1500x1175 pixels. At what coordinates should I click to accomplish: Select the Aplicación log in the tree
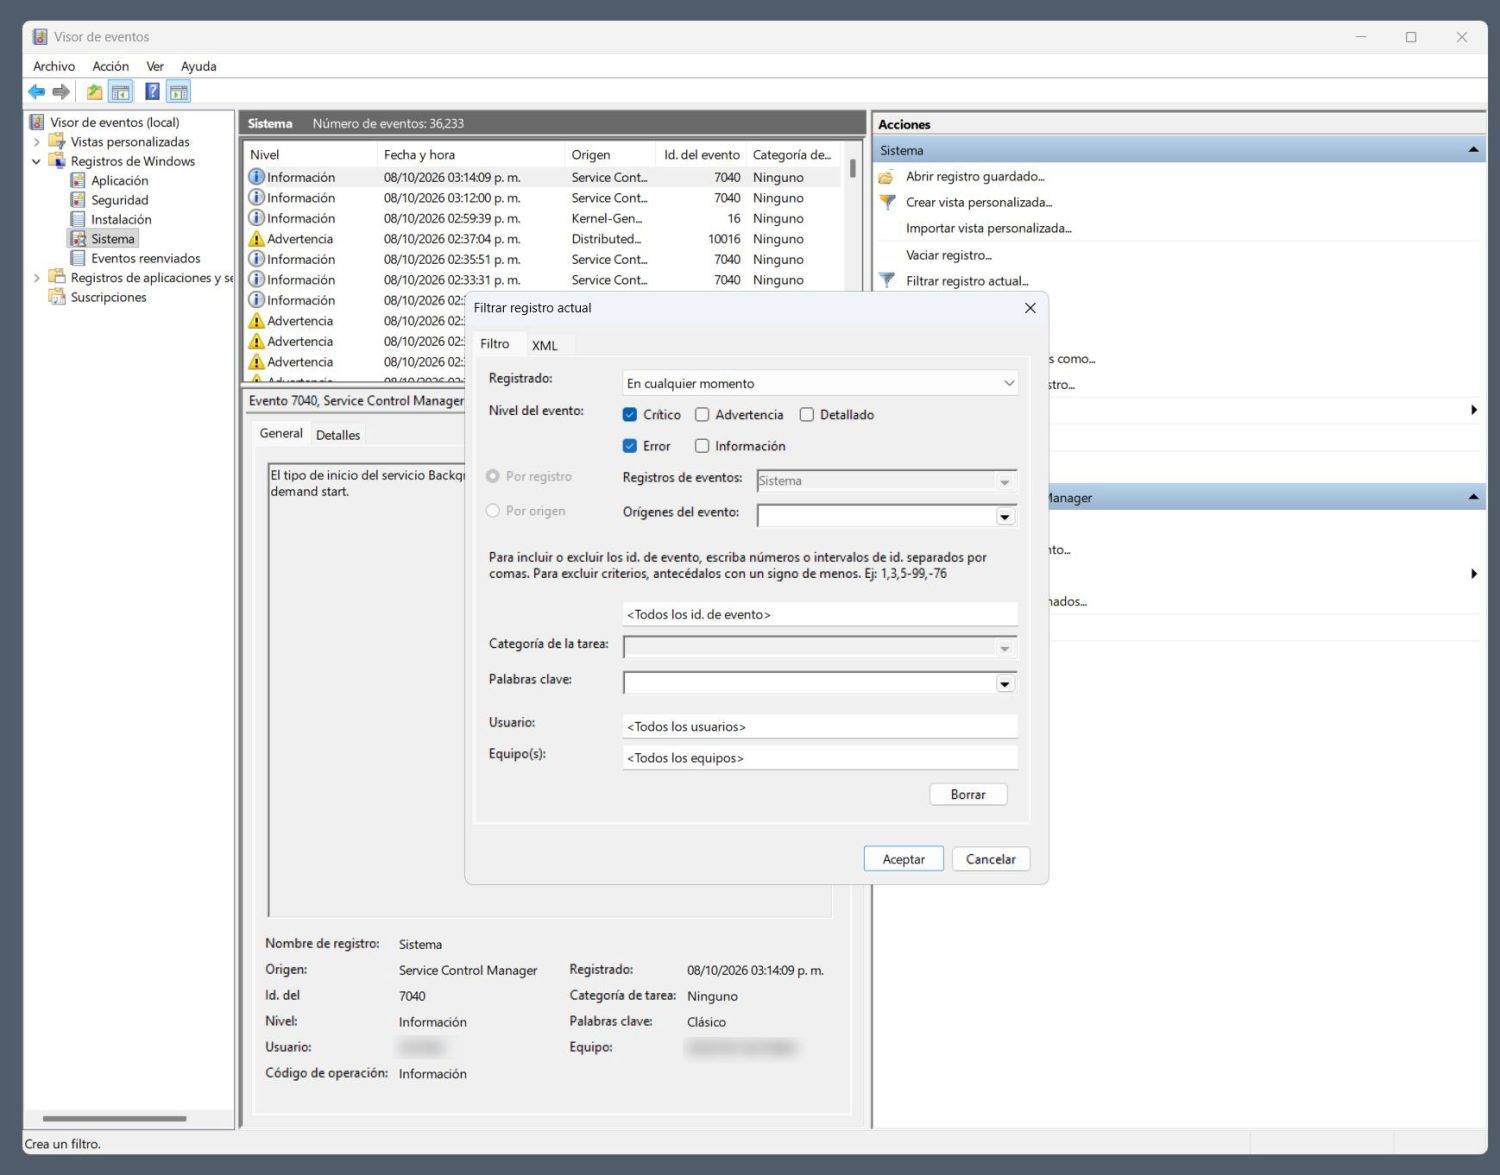tap(119, 181)
